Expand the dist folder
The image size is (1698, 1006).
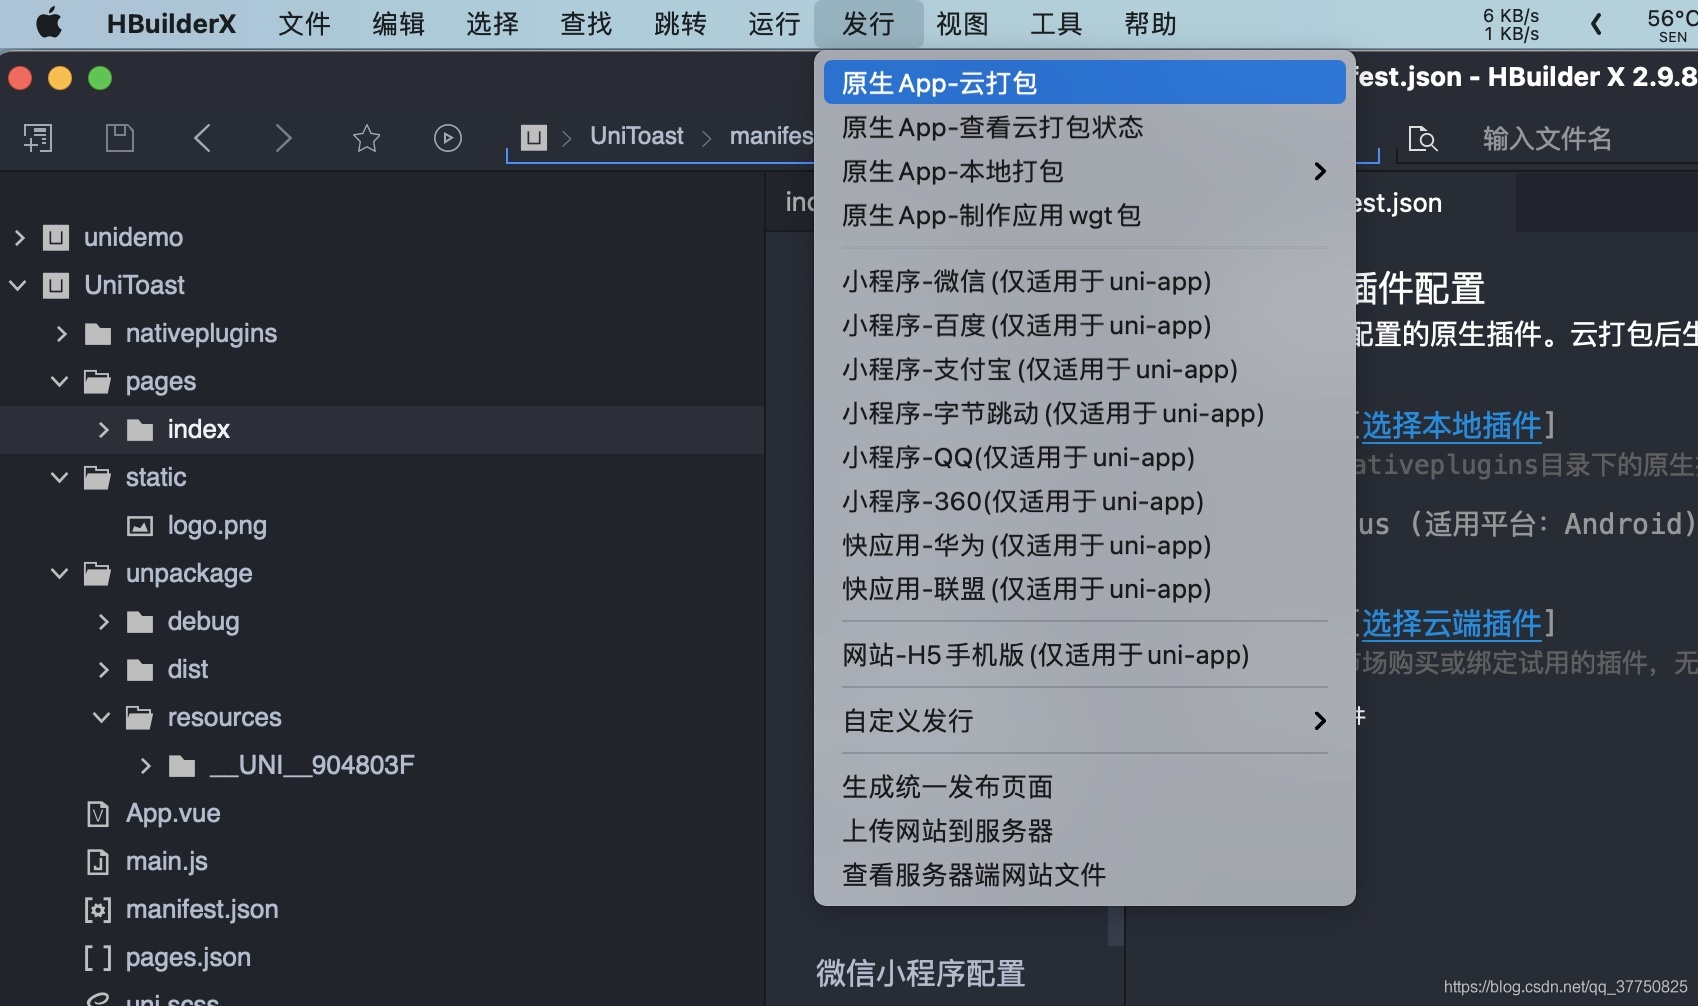(103, 669)
